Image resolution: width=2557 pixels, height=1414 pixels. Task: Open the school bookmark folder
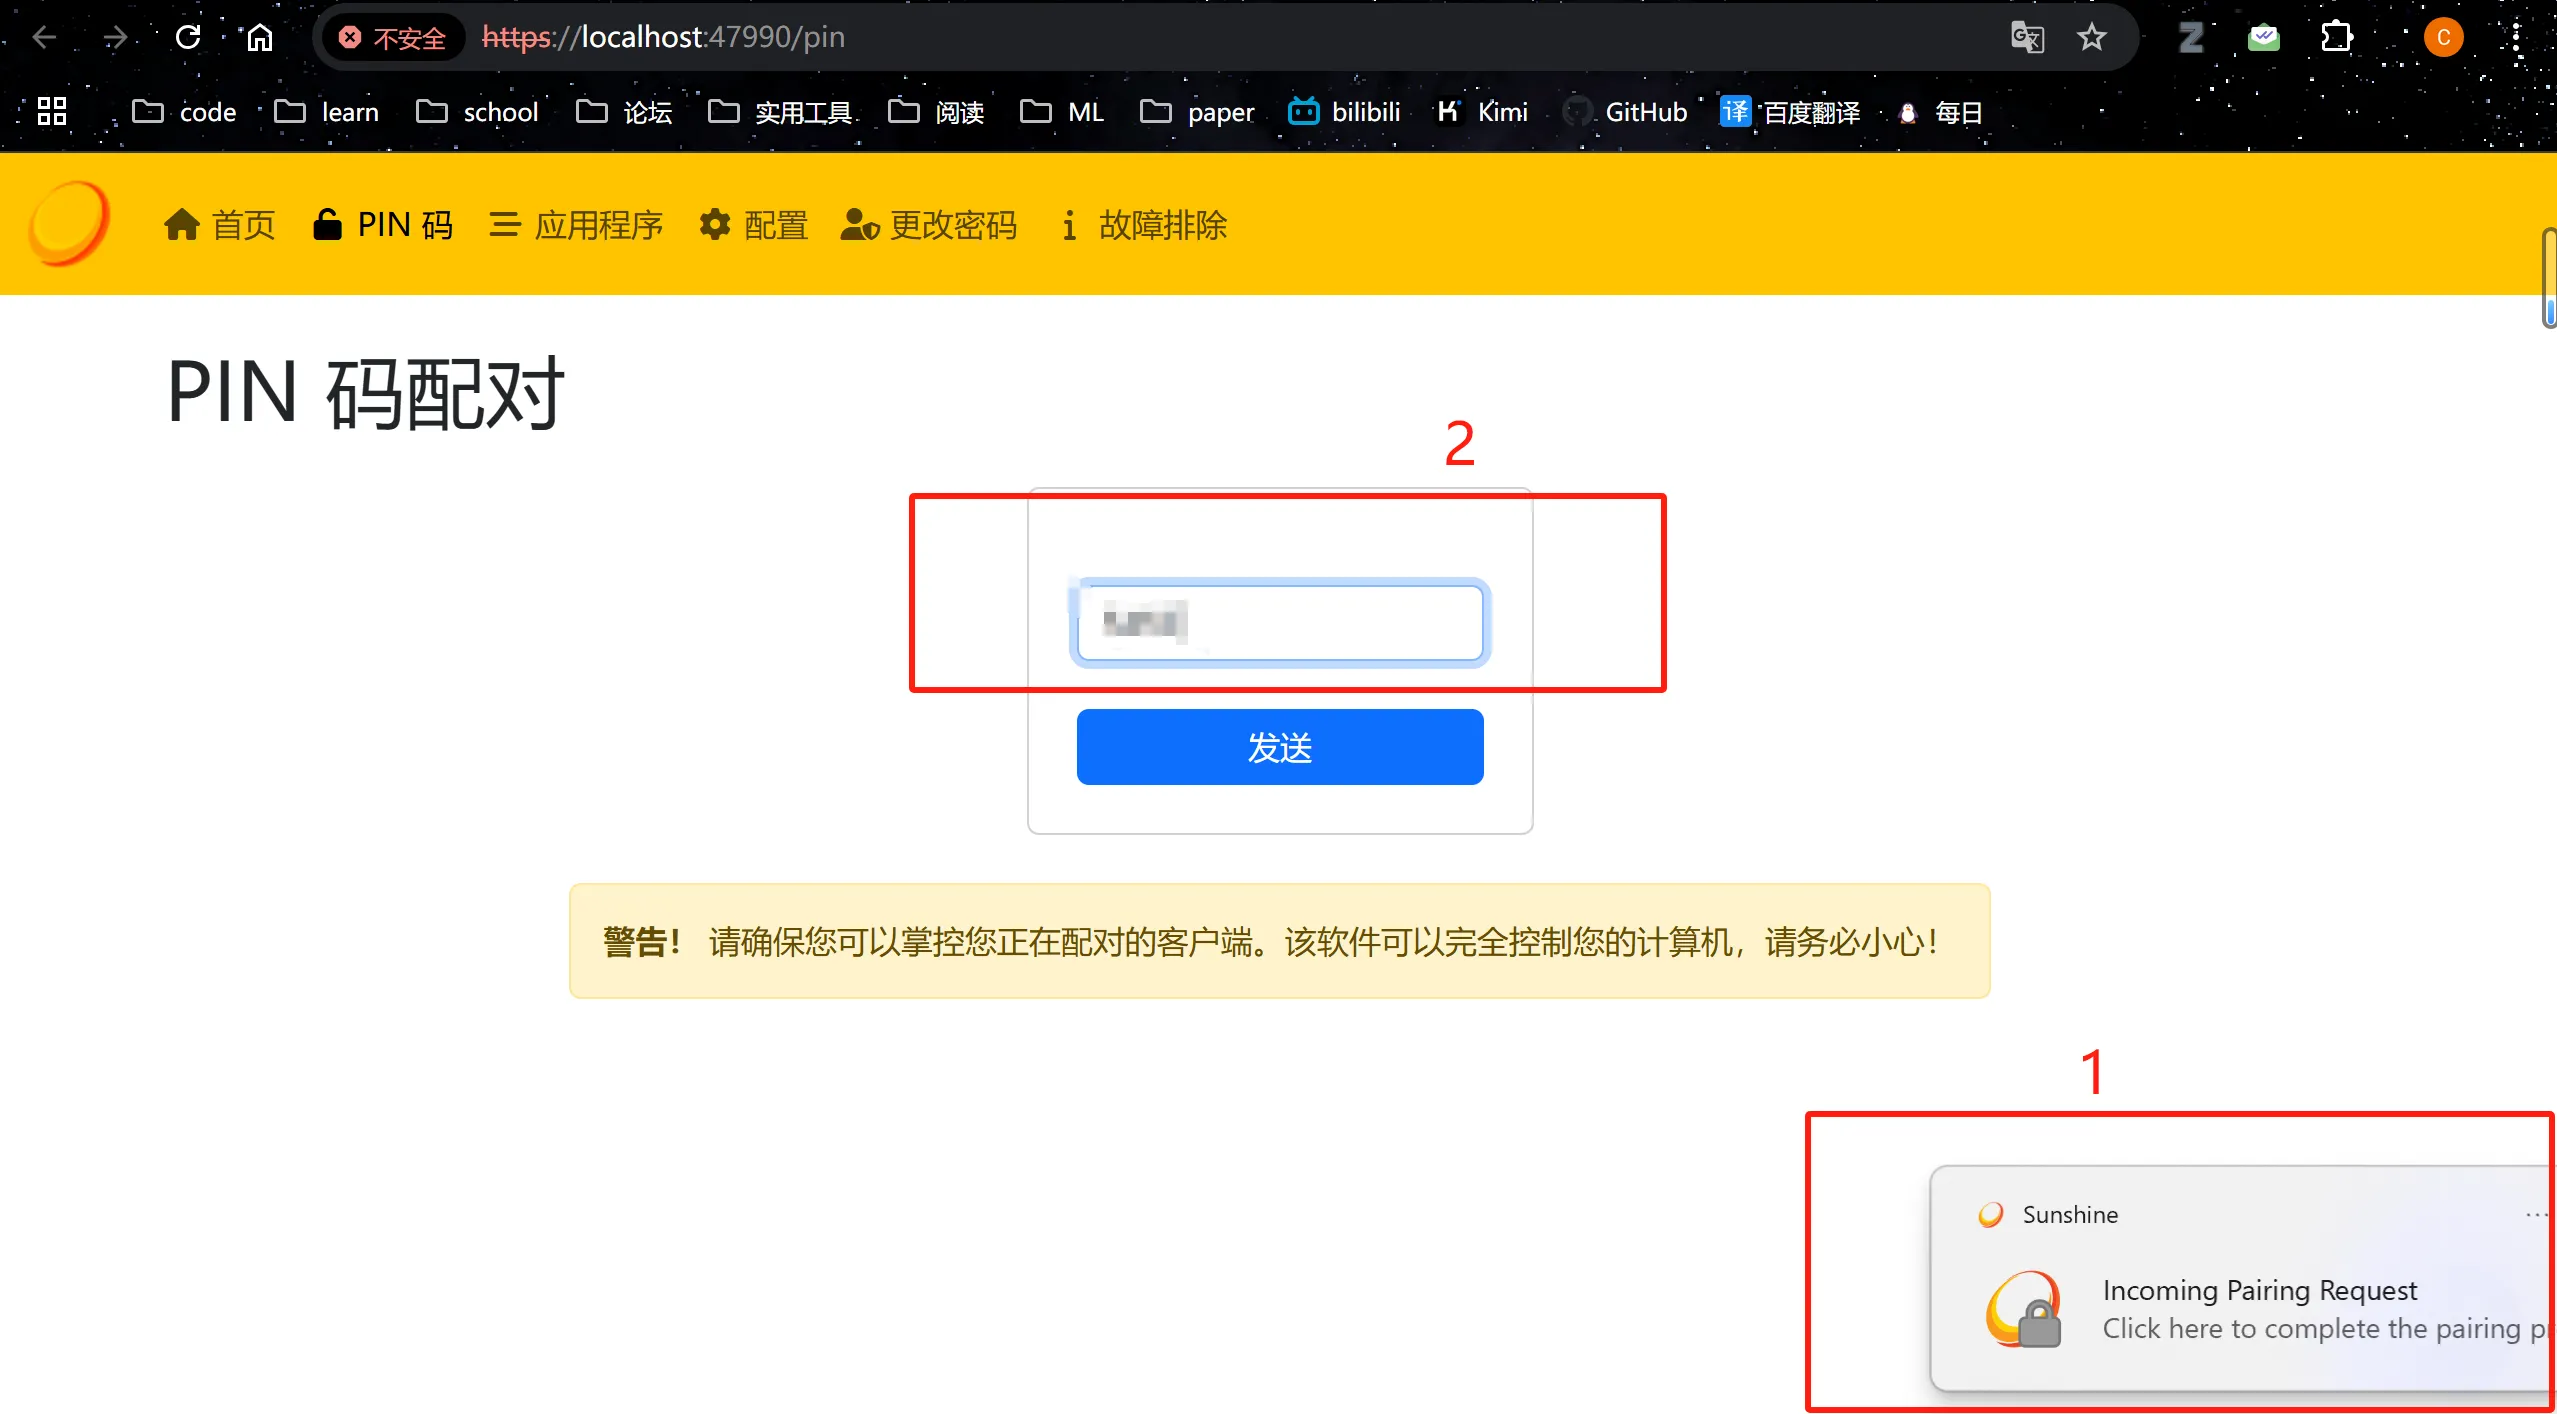(477, 112)
